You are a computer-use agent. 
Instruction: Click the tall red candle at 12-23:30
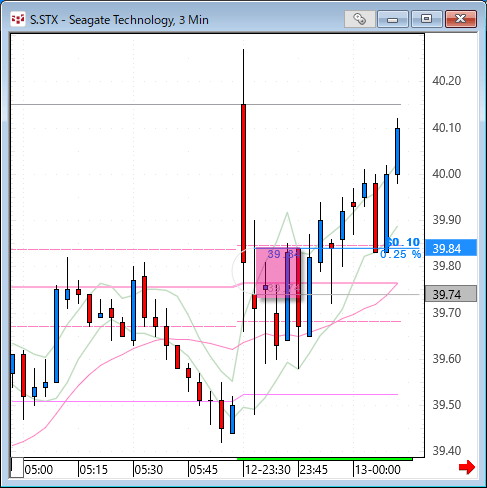pos(244,183)
